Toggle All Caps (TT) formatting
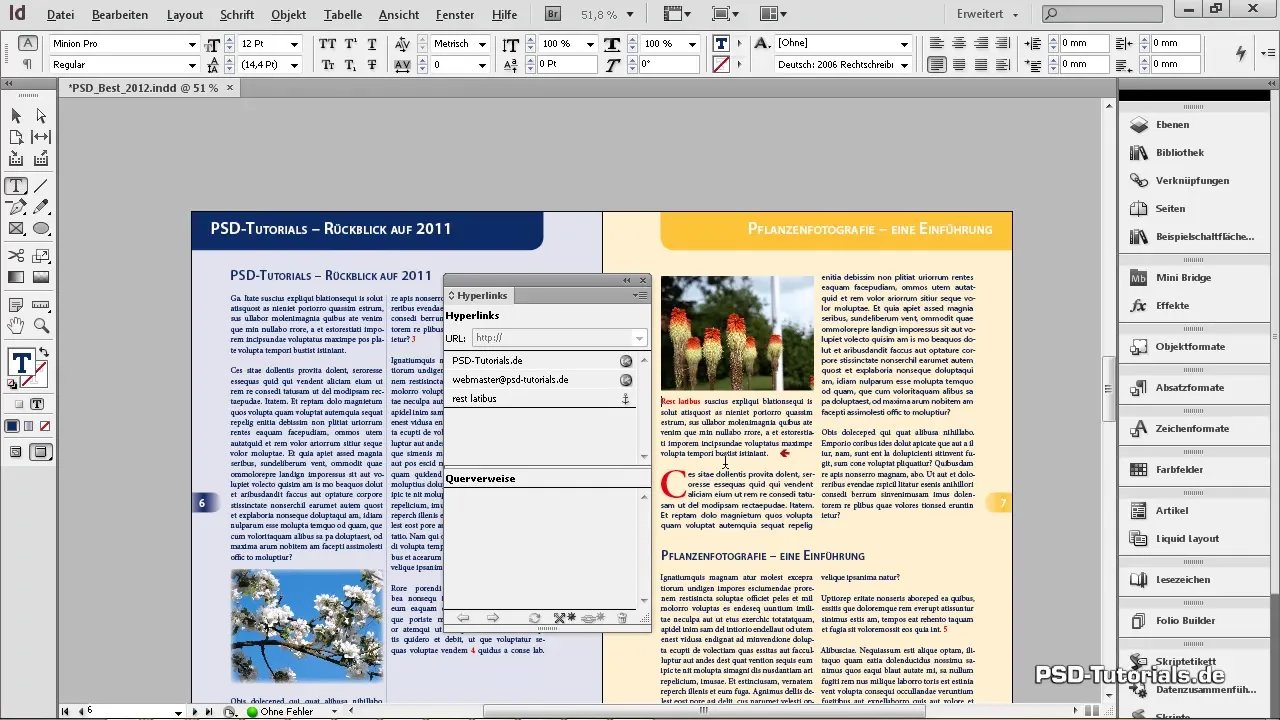This screenshot has height=720, width=1280. 327,45
